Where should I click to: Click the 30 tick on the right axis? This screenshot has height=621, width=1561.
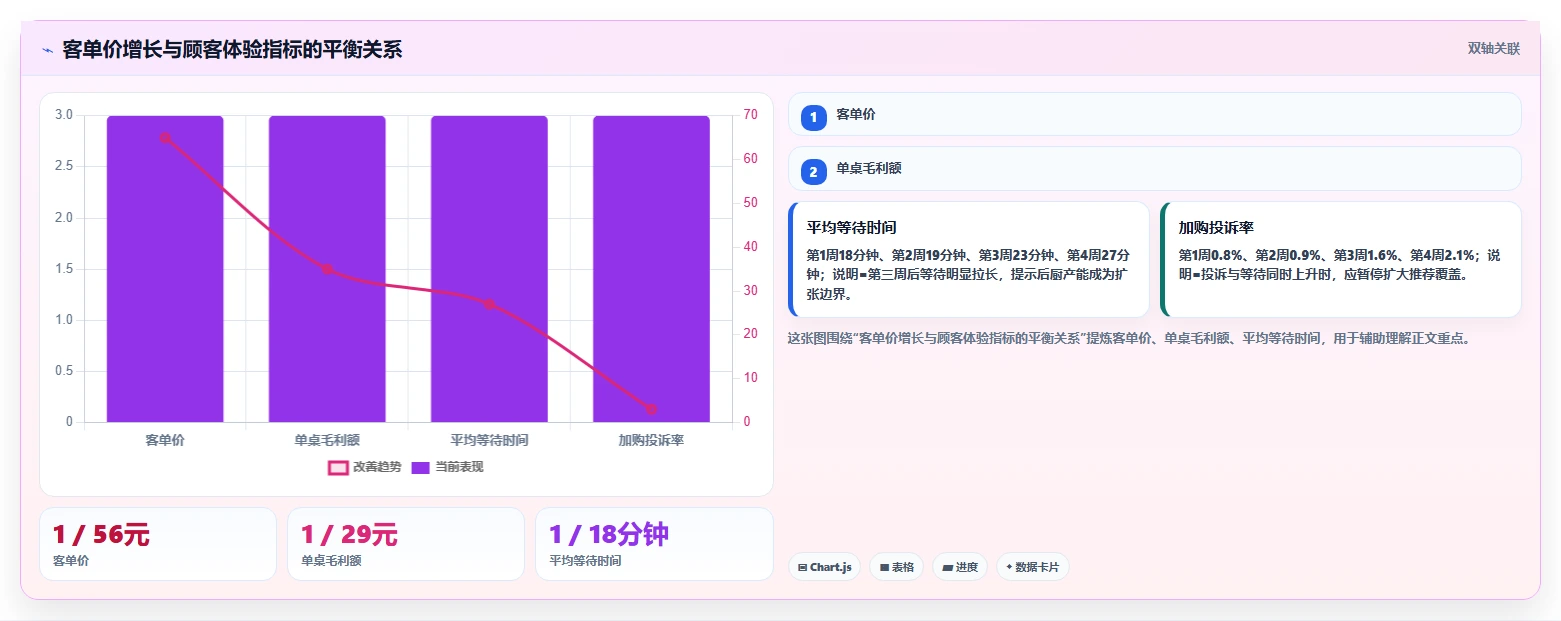coord(751,291)
